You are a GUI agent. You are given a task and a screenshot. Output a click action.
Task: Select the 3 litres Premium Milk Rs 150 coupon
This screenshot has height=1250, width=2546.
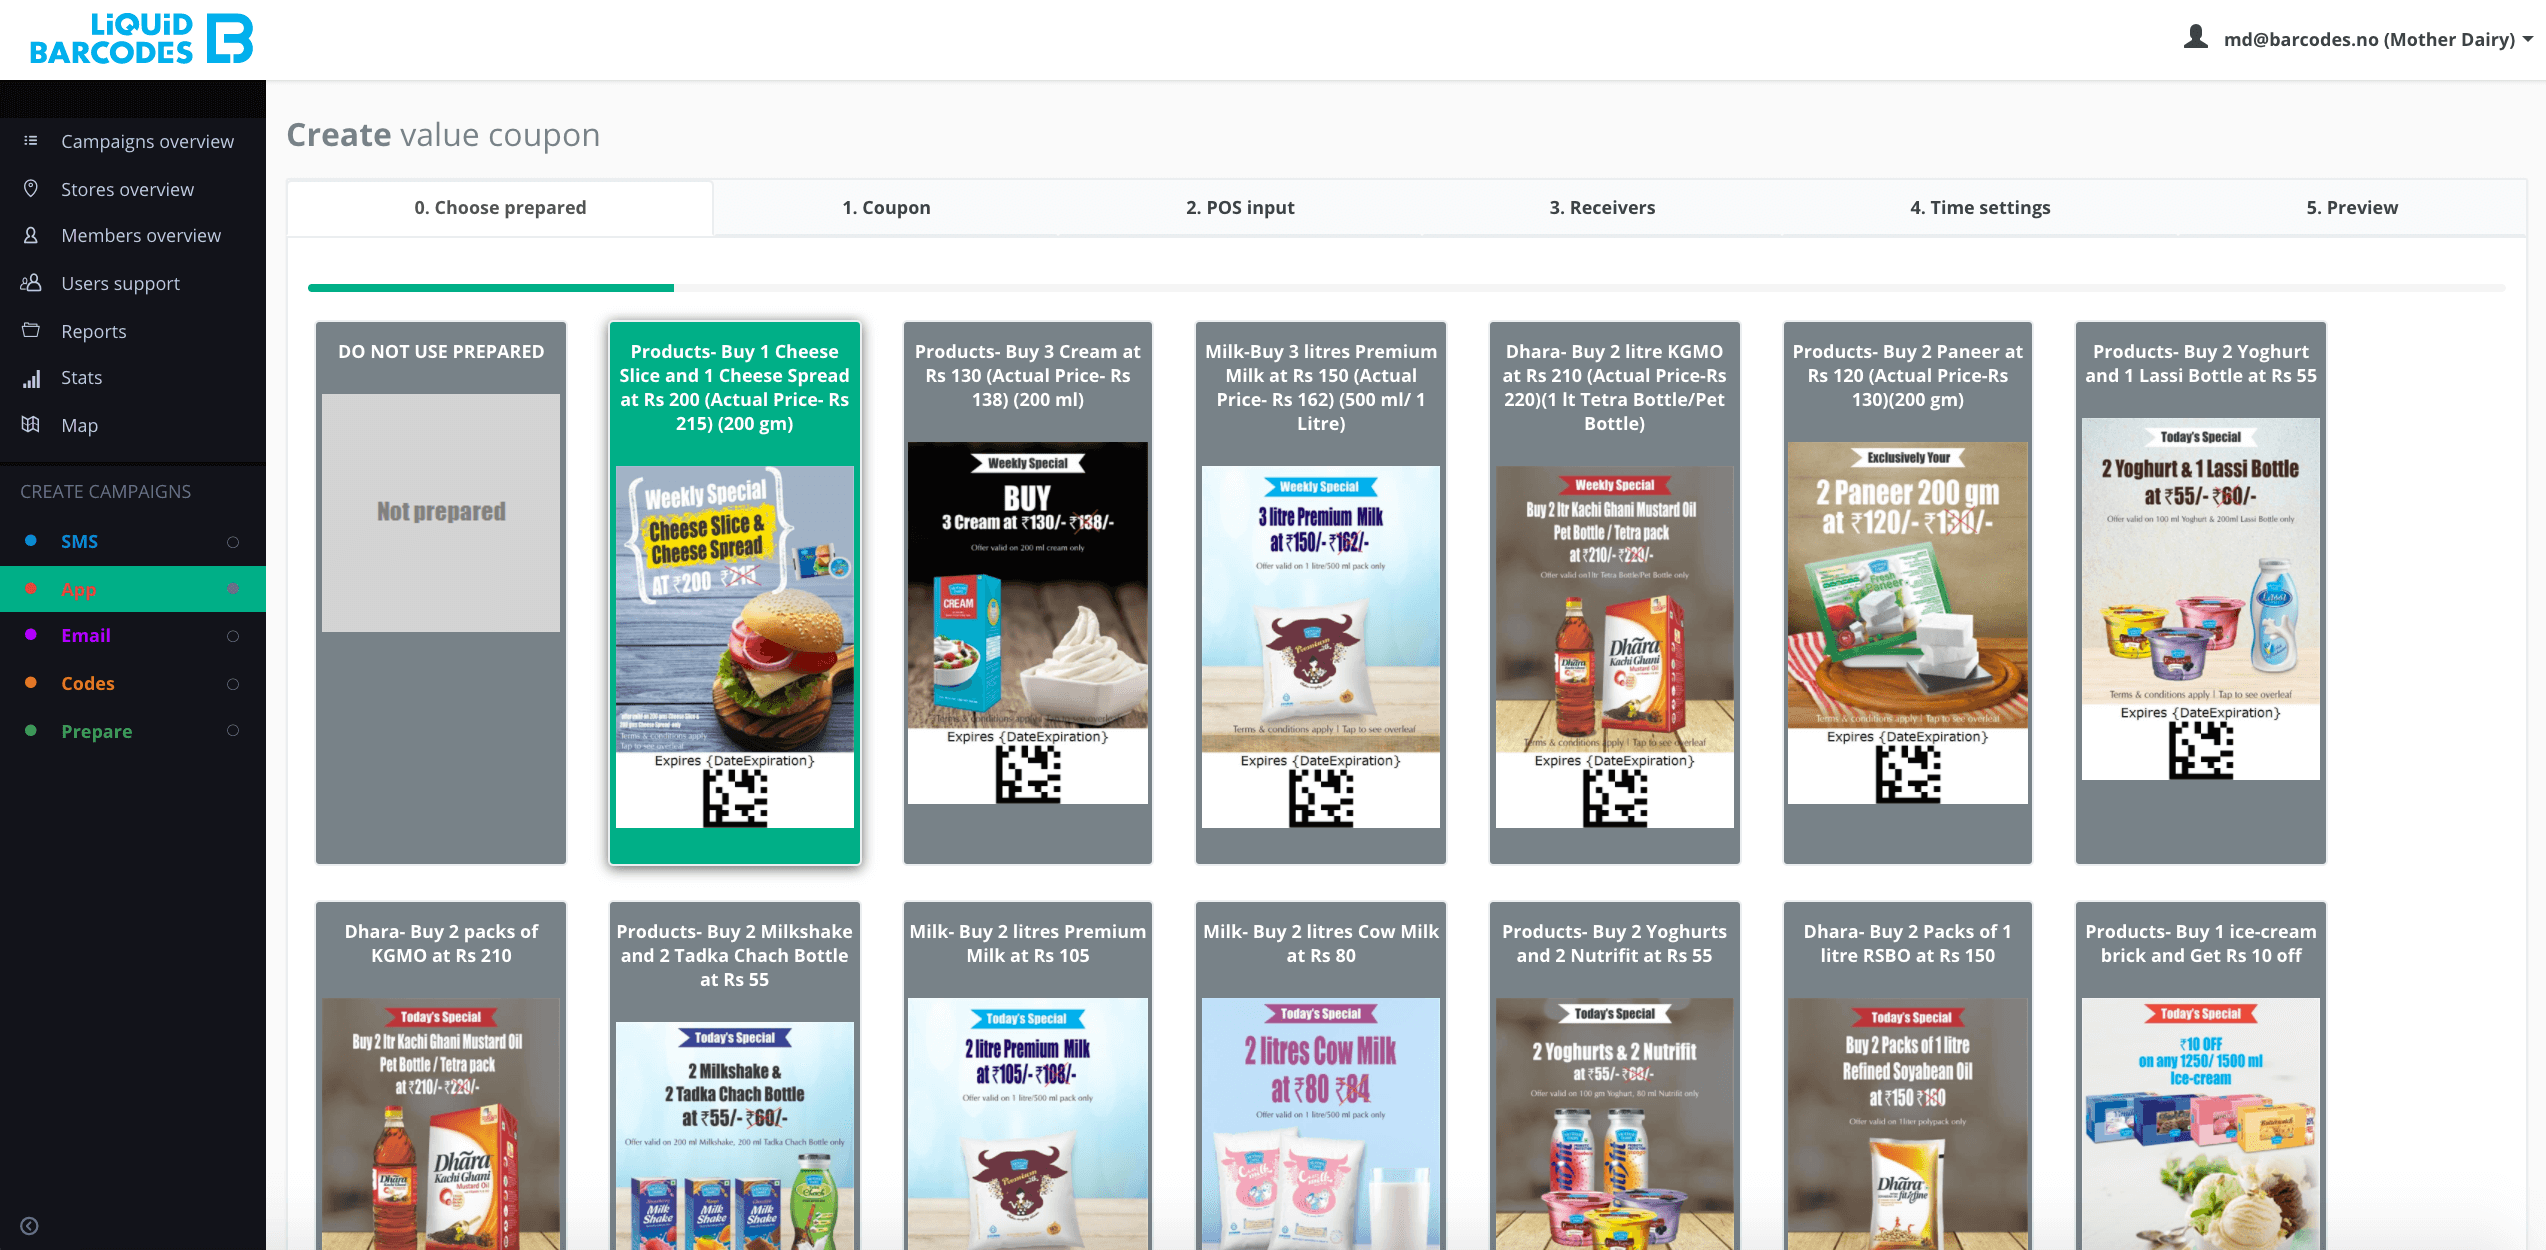[x=1321, y=592]
